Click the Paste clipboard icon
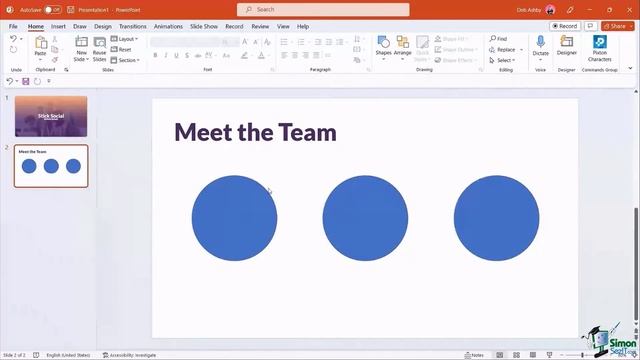This screenshot has height=360, width=640. point(40,42)
